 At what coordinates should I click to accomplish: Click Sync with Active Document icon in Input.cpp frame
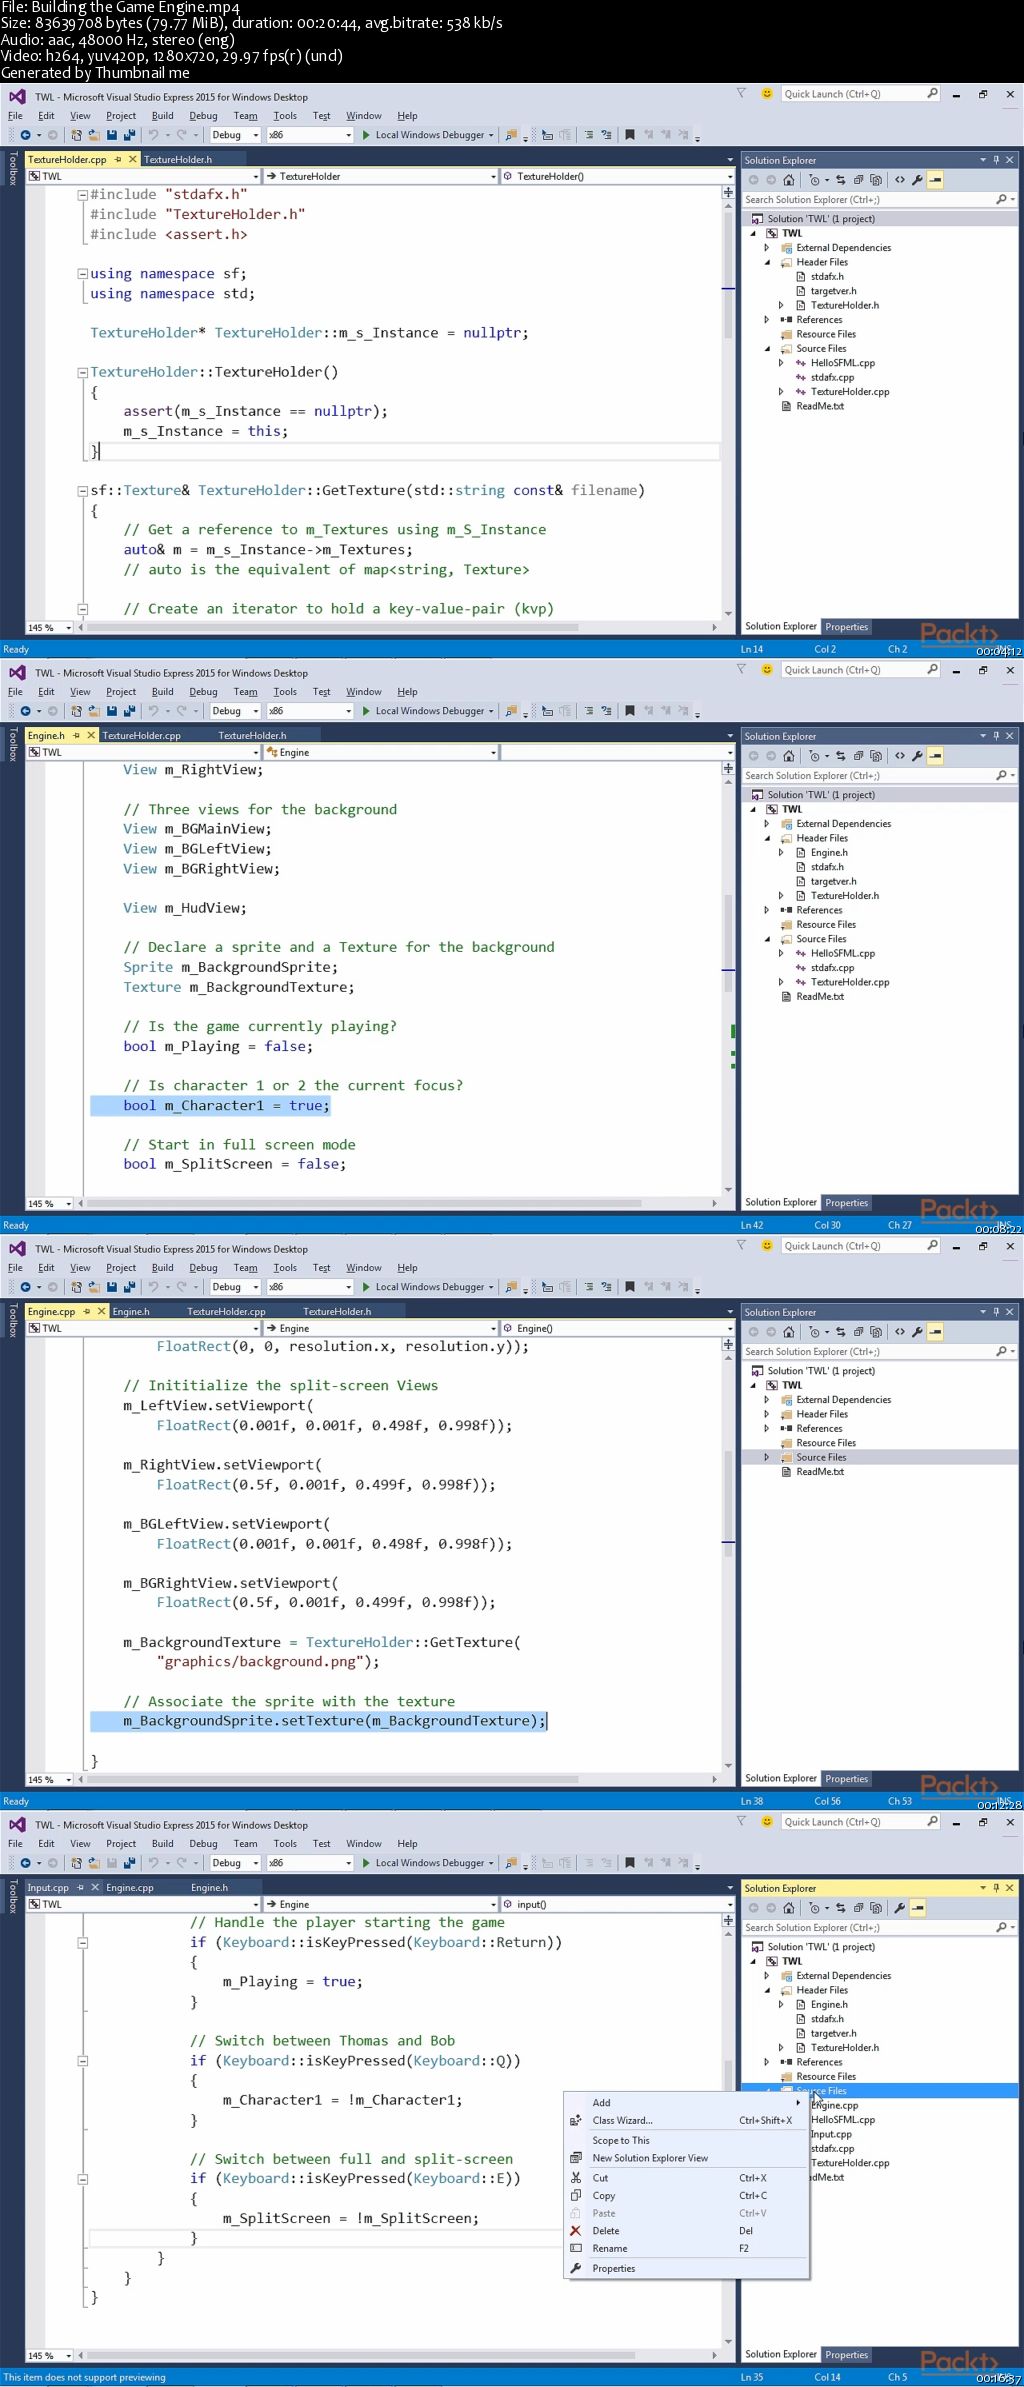(841, 1908)
